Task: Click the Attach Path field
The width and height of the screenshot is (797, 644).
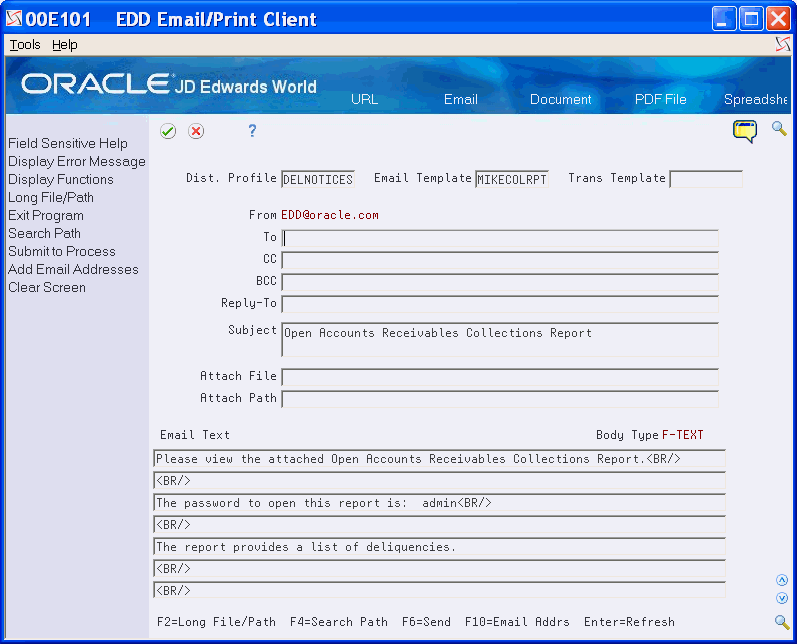Action: (x=500, y=399)
